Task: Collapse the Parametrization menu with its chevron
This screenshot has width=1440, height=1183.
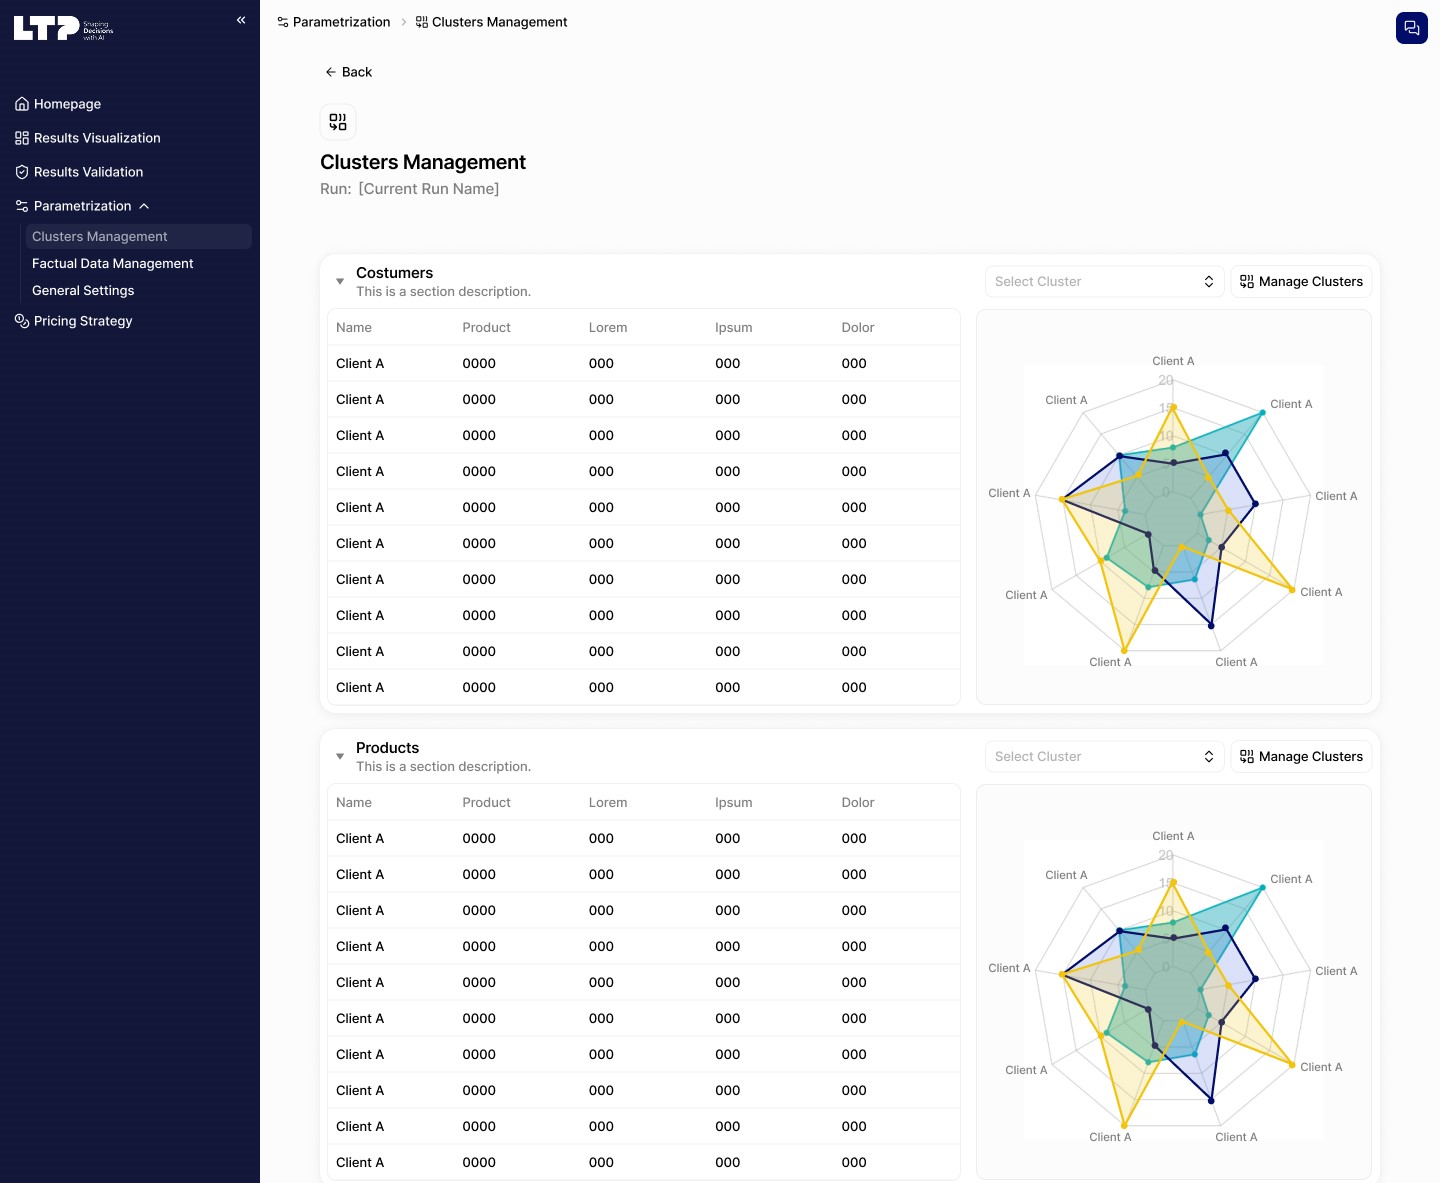Action: (144, 206)
